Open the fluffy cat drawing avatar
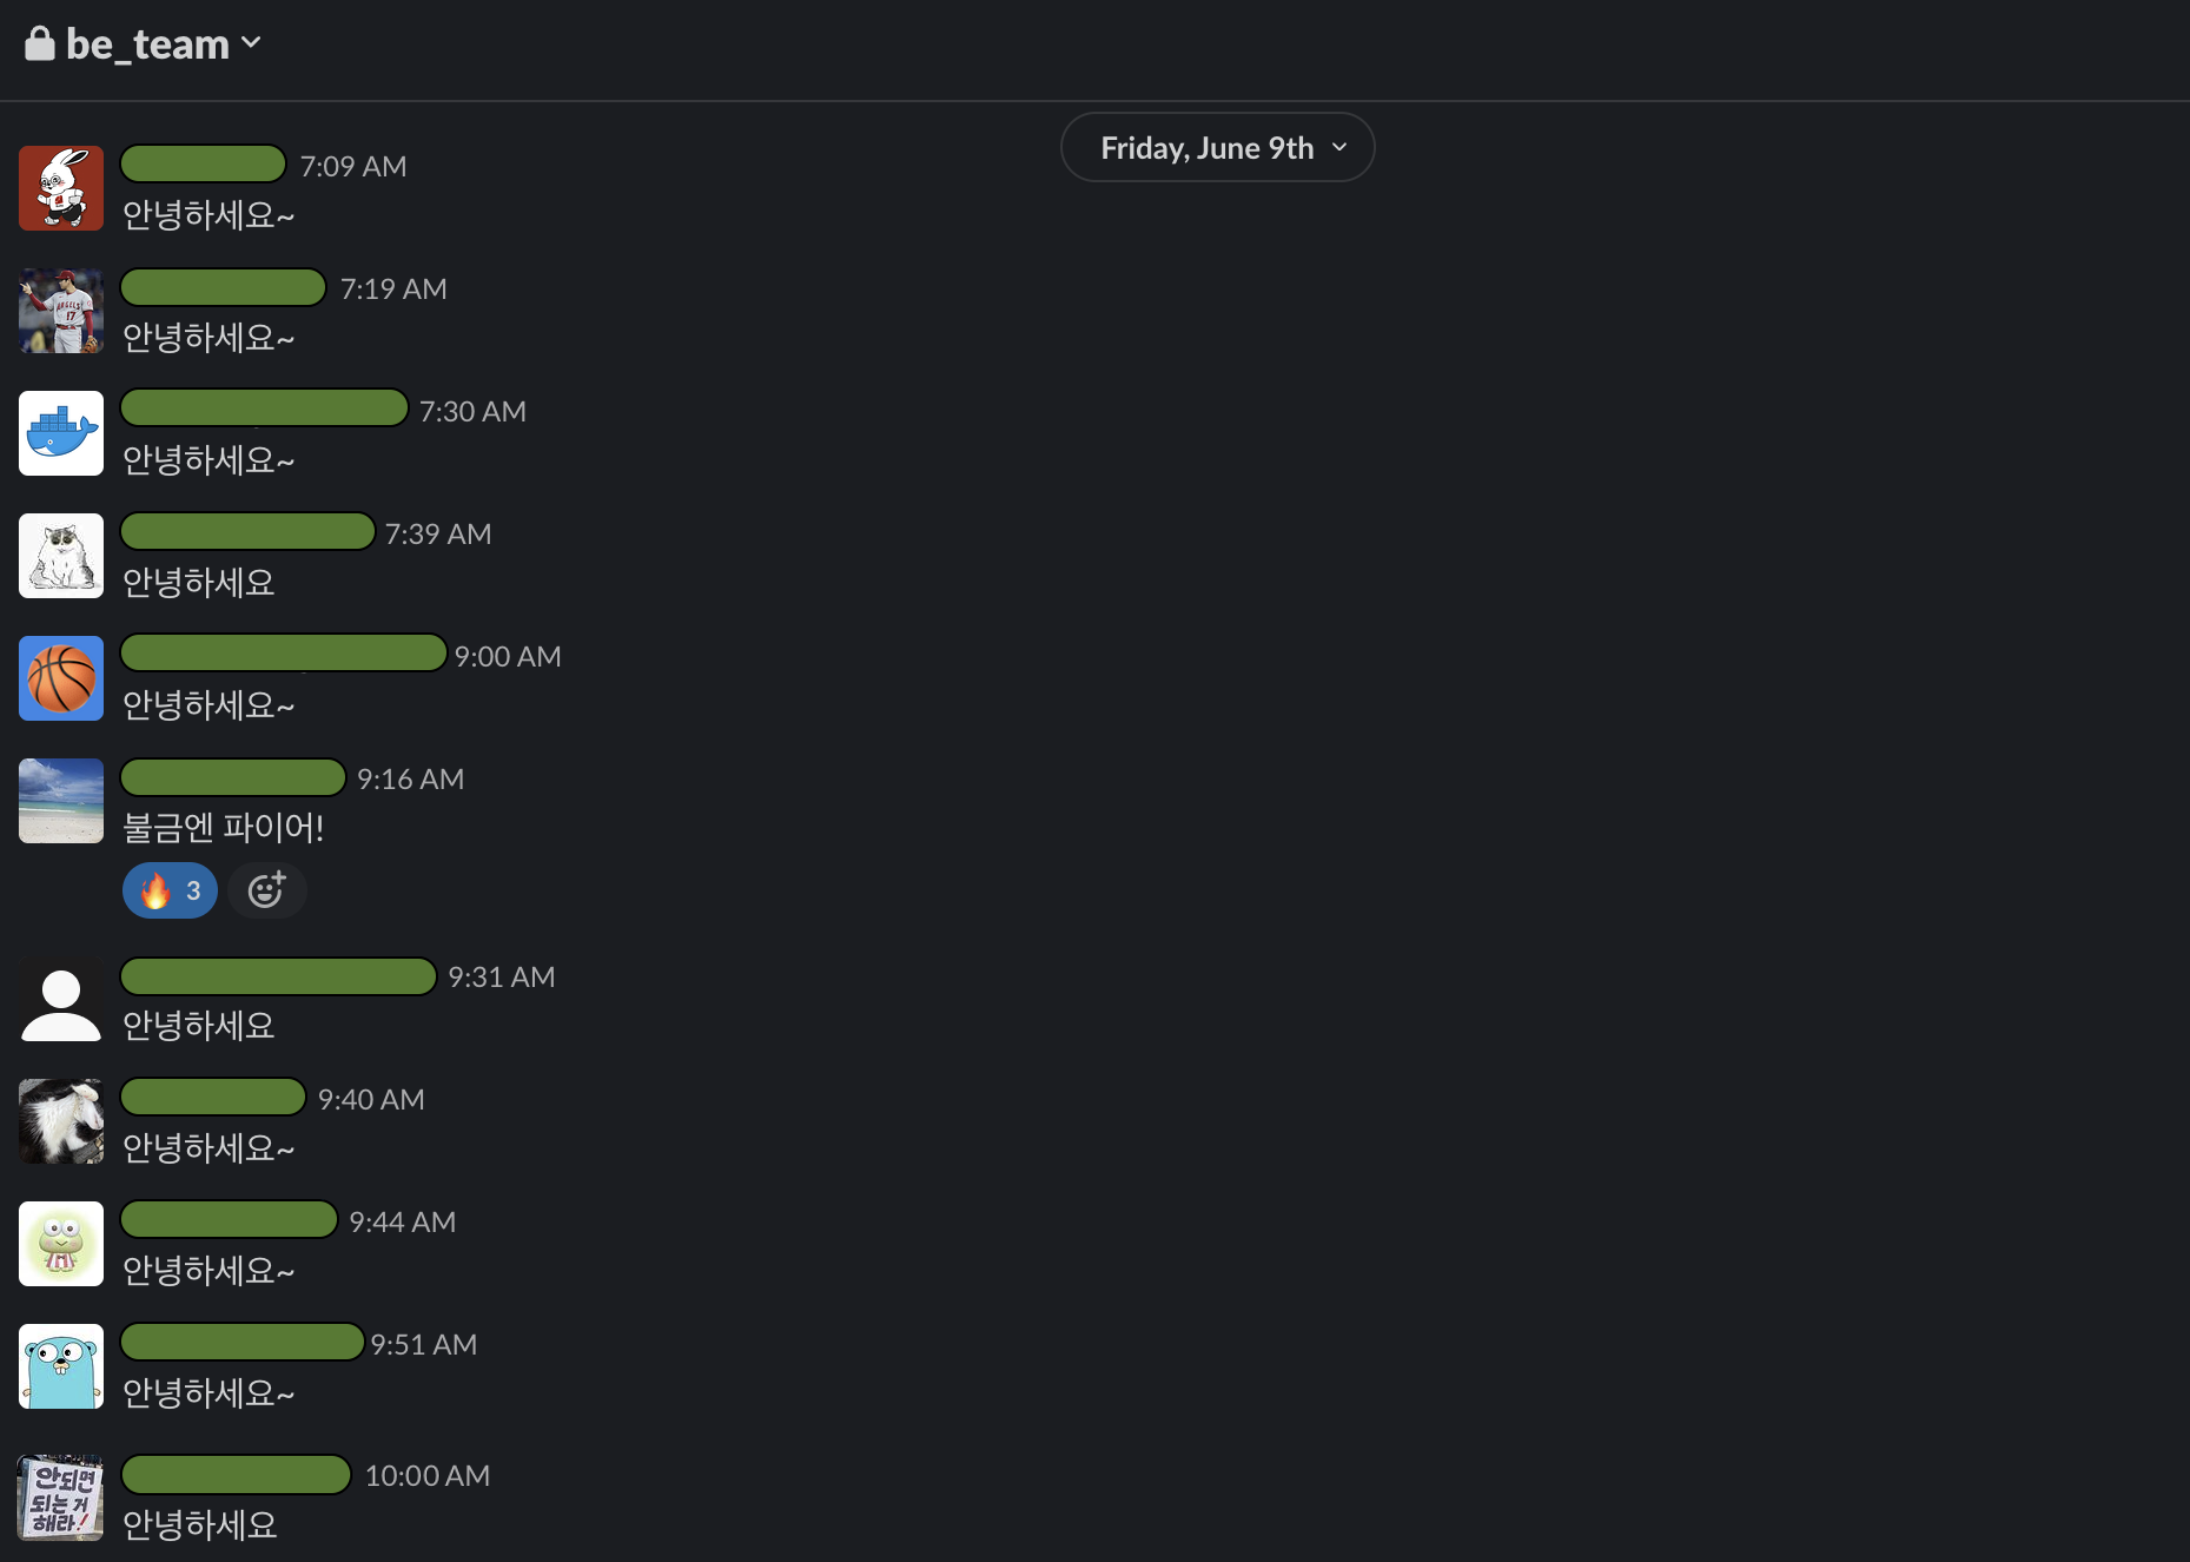The width and height of the screenshot is (2190, 1562). [61, 556]
